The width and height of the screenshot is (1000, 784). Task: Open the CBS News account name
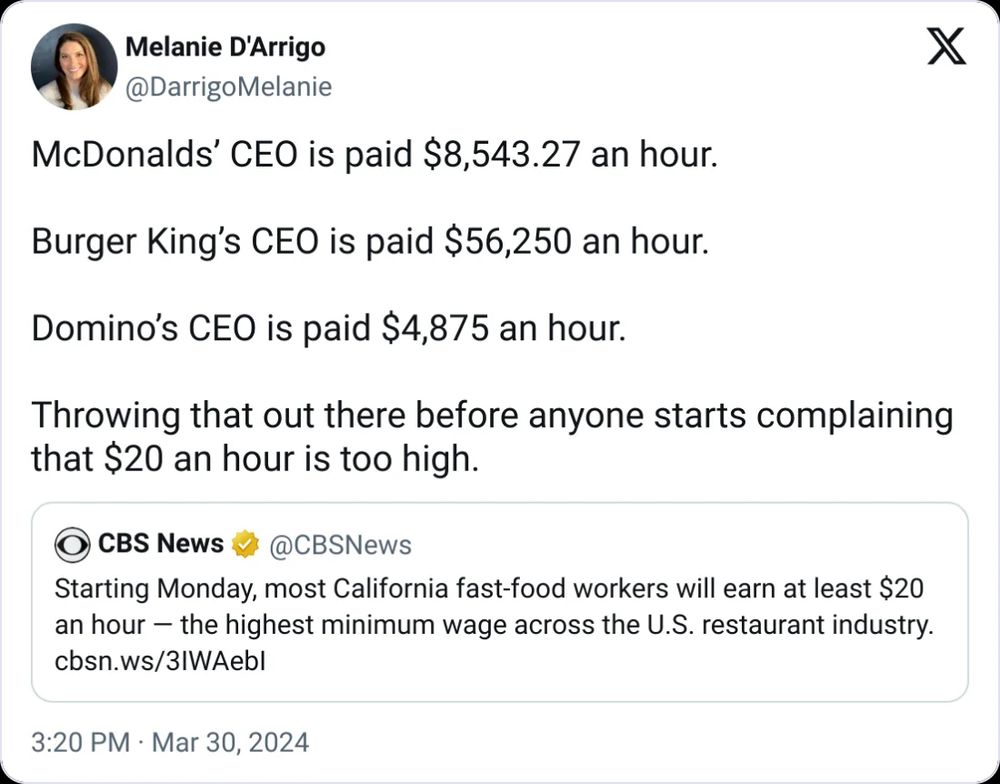tap(161, 544)
